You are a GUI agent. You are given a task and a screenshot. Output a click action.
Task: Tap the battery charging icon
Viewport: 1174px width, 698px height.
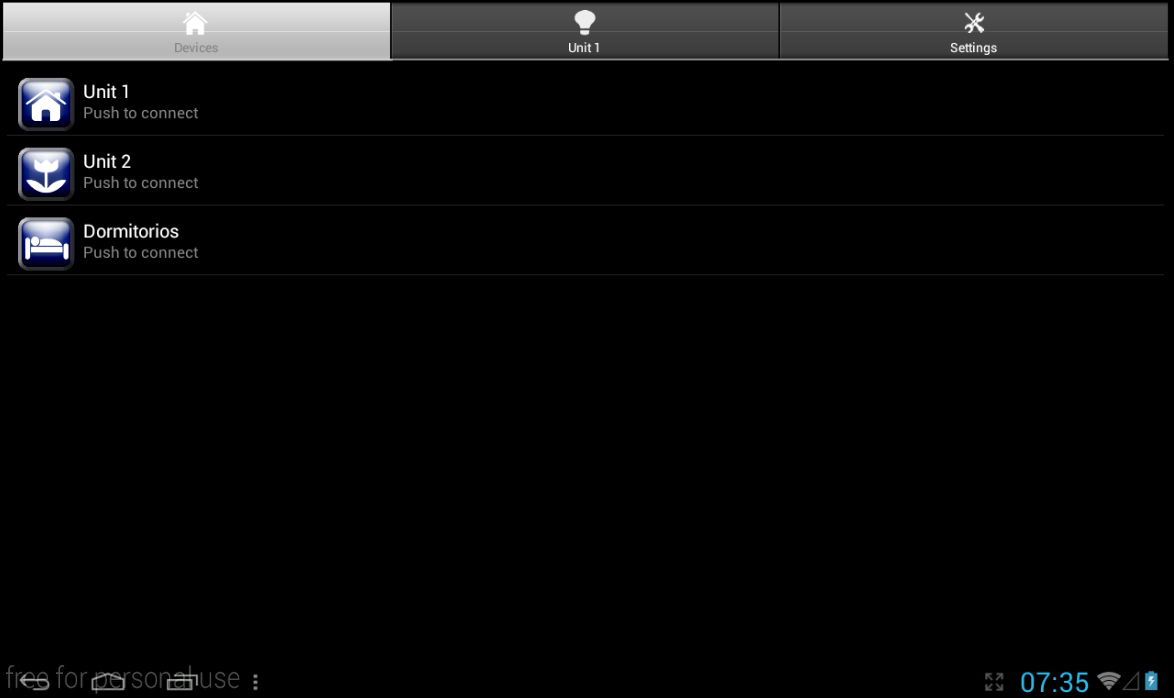click(1152, 681)
